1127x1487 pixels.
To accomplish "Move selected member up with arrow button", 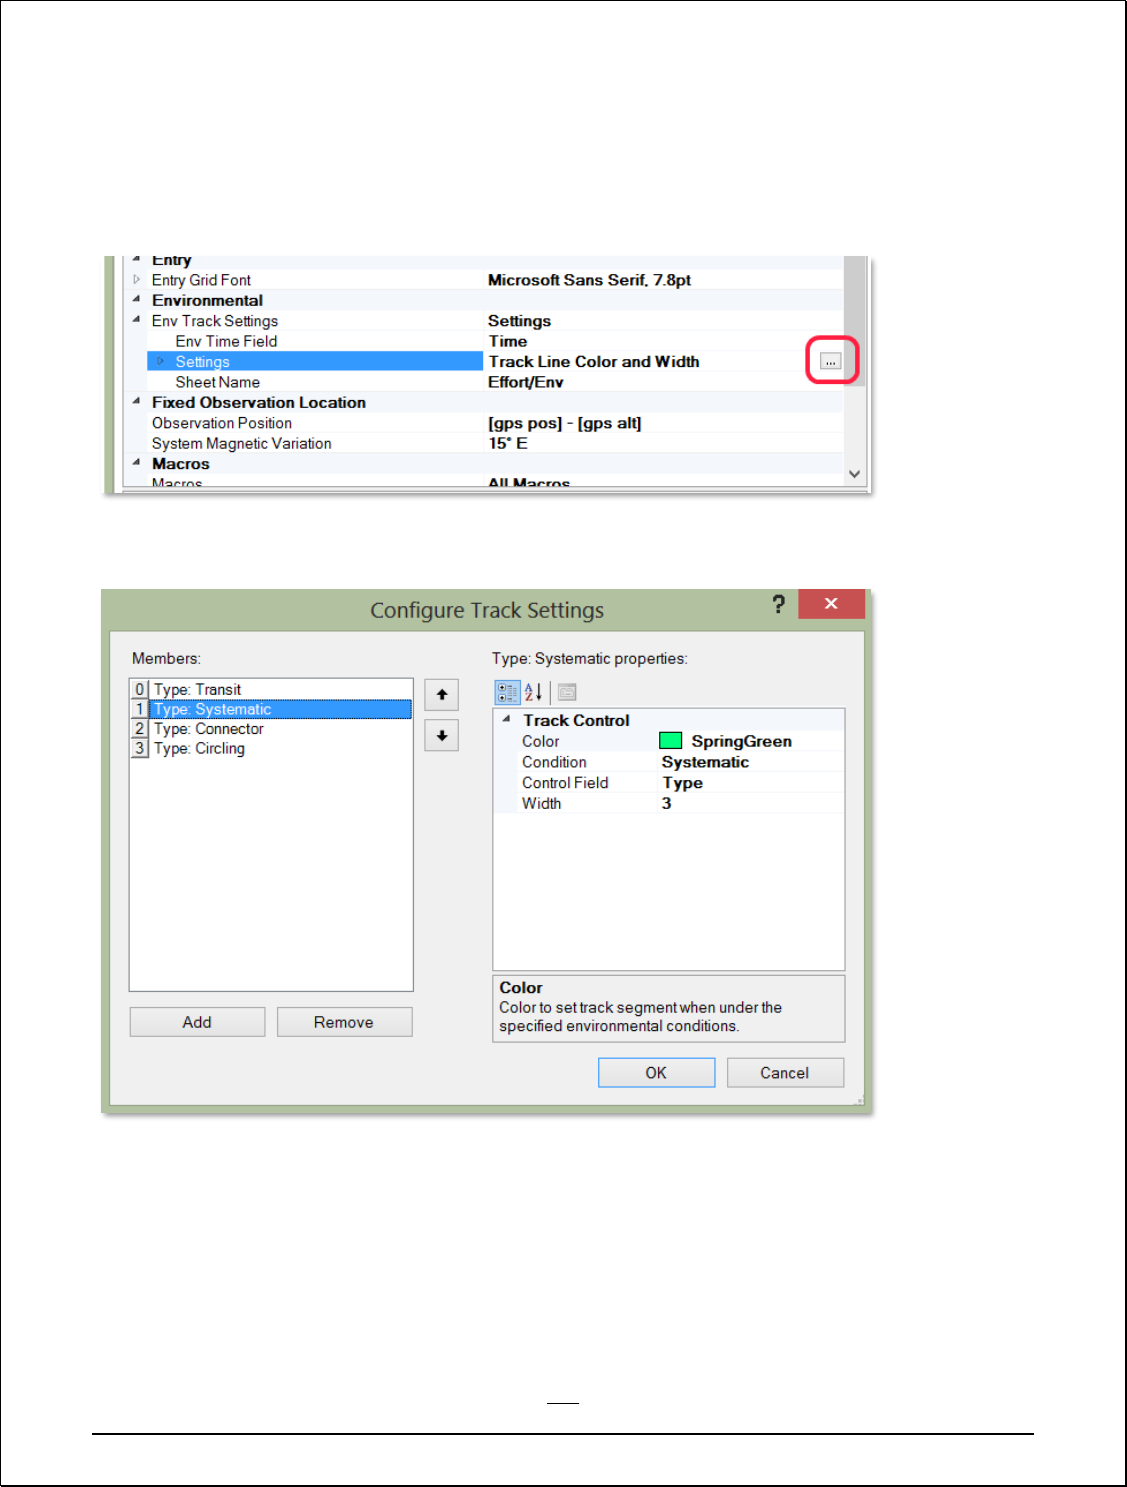I will [x=442, y=695].
